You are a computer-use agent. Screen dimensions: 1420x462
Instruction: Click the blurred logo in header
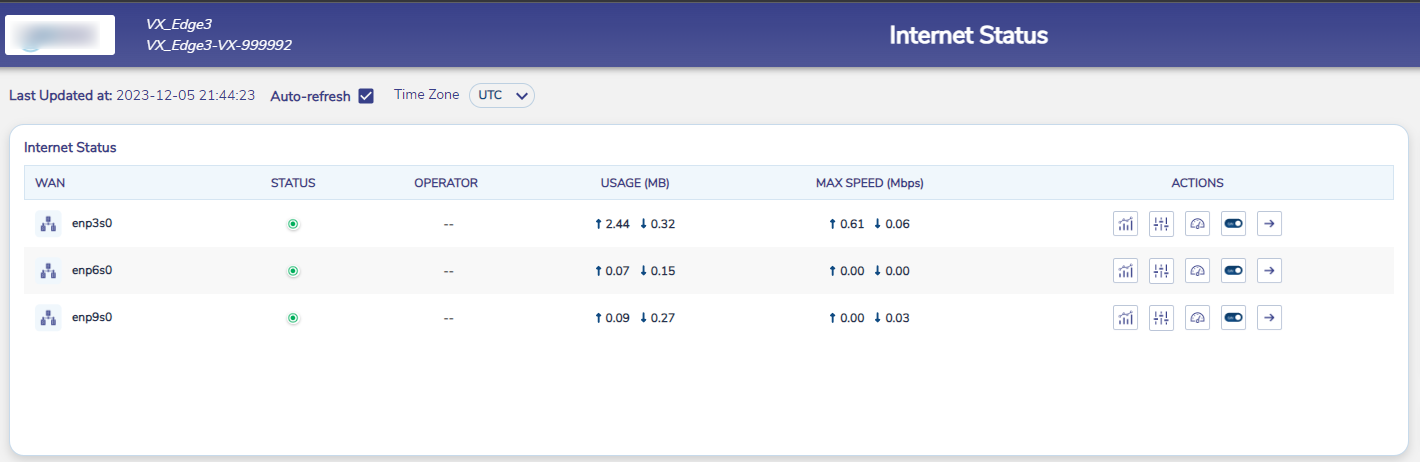pos(60,34)
